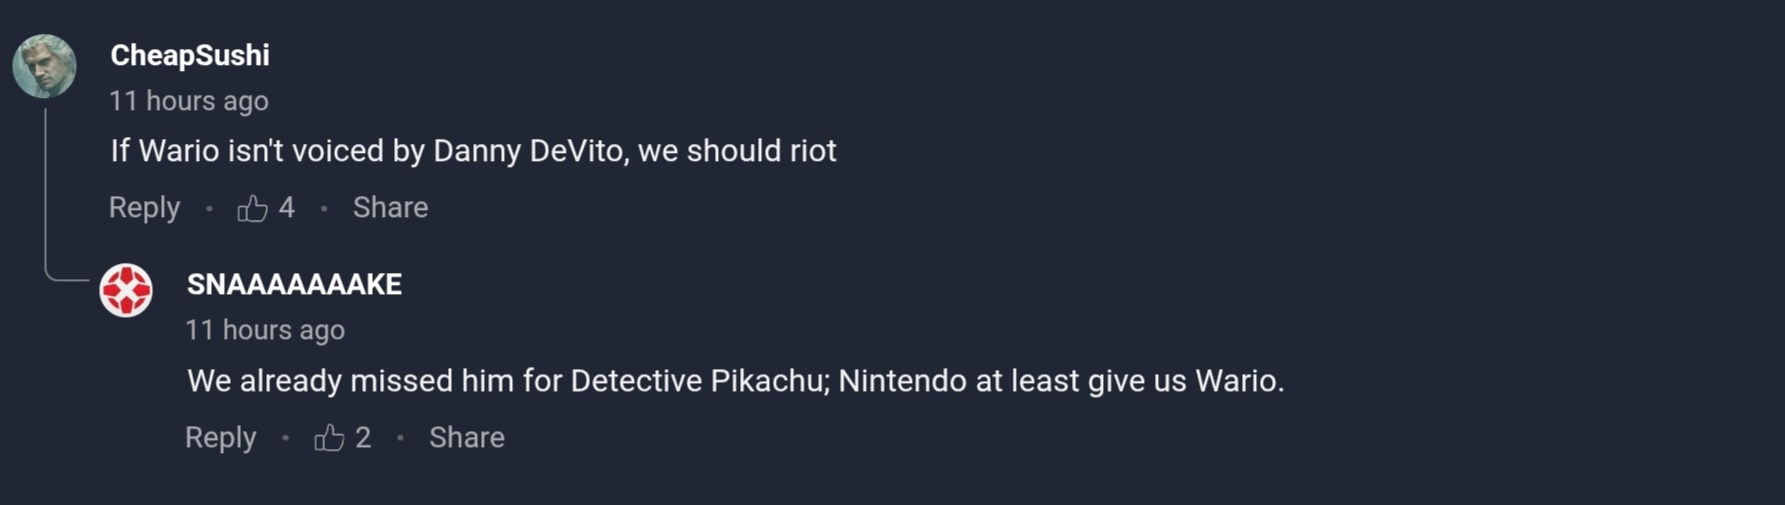Image resolution: width=1785 pixels, height=505 pixels.
Task: Click thumbs-up on SNAAAAAAAKE's reply
Action: pos(329,438)
